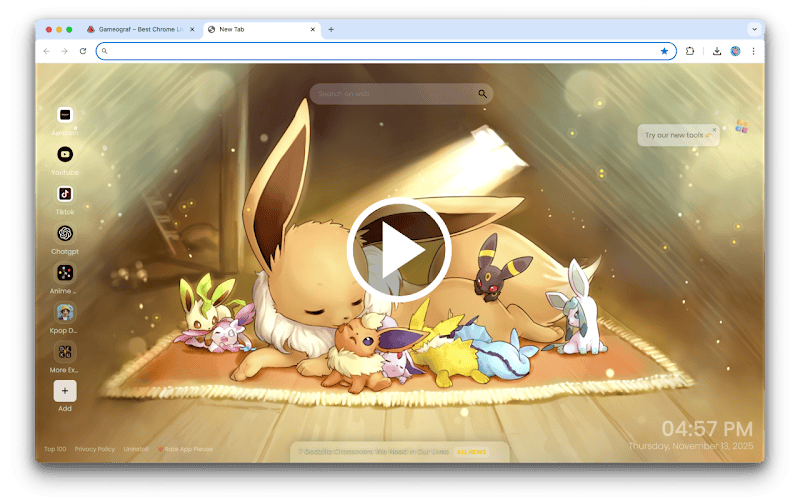
Task: Play the video with the large play button
Action: click(399, 249)
